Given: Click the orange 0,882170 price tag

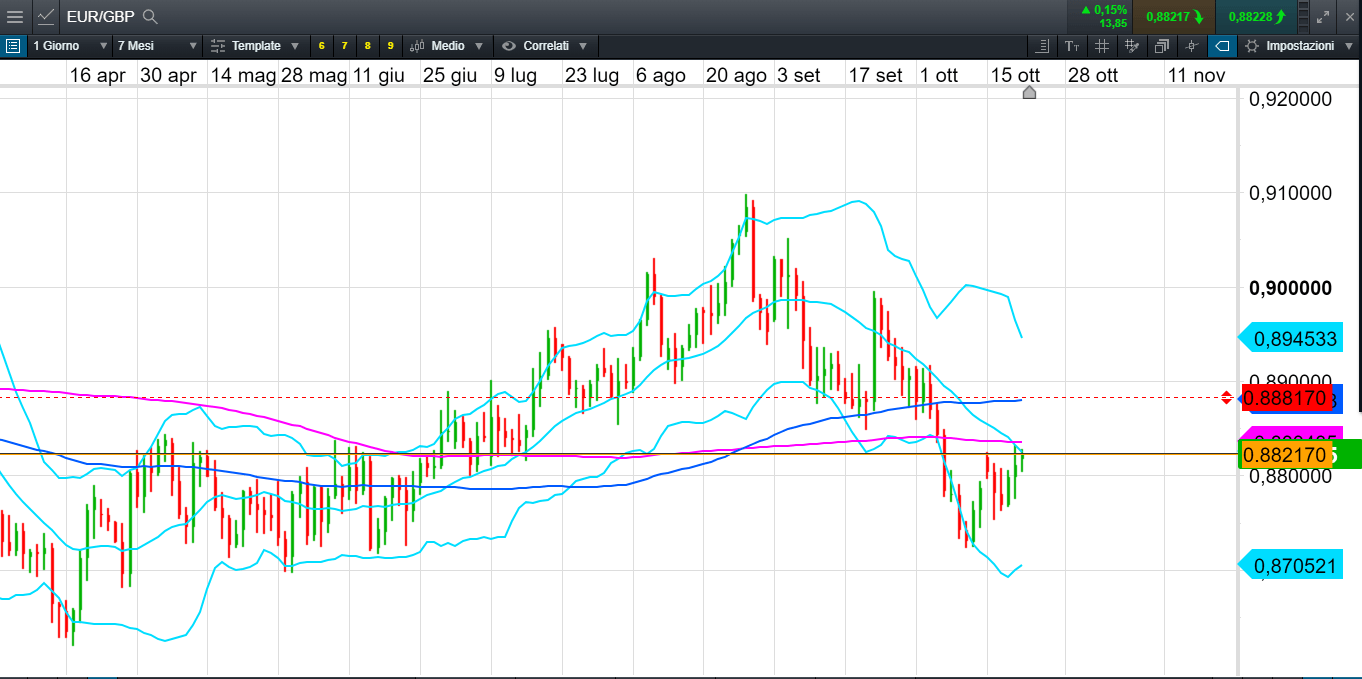Looking at the screenshot, I should [x=1286, y=455].
